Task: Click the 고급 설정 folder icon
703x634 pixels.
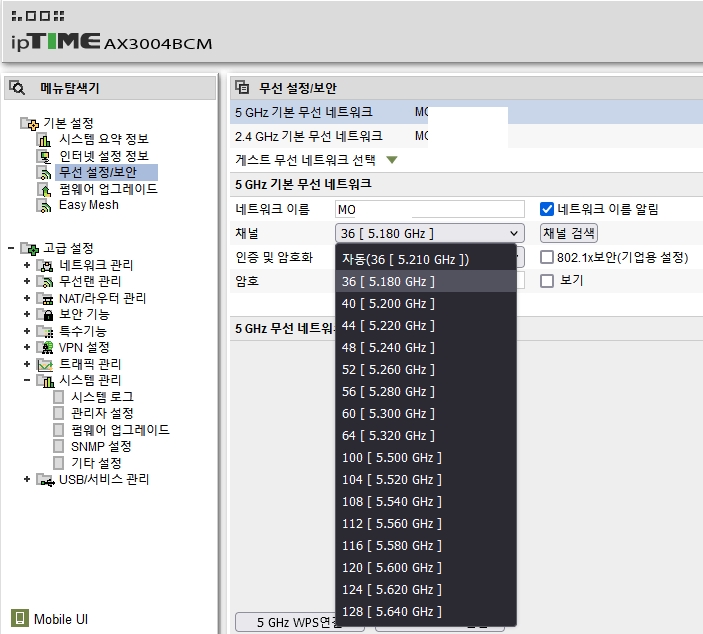Action: (30, 248)
